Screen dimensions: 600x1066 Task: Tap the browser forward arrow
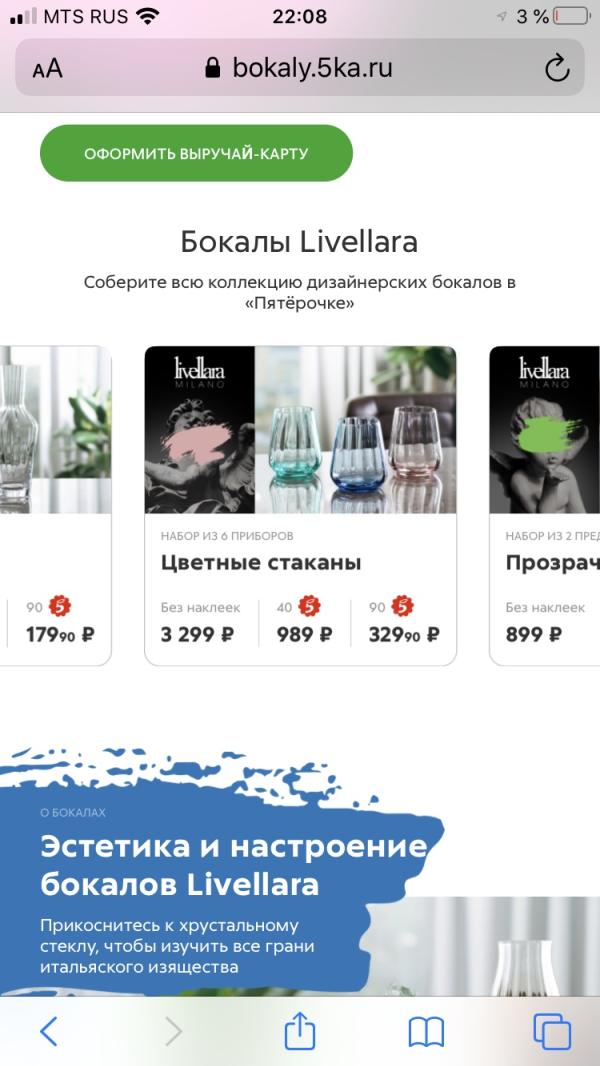(x=174, y=1031)
